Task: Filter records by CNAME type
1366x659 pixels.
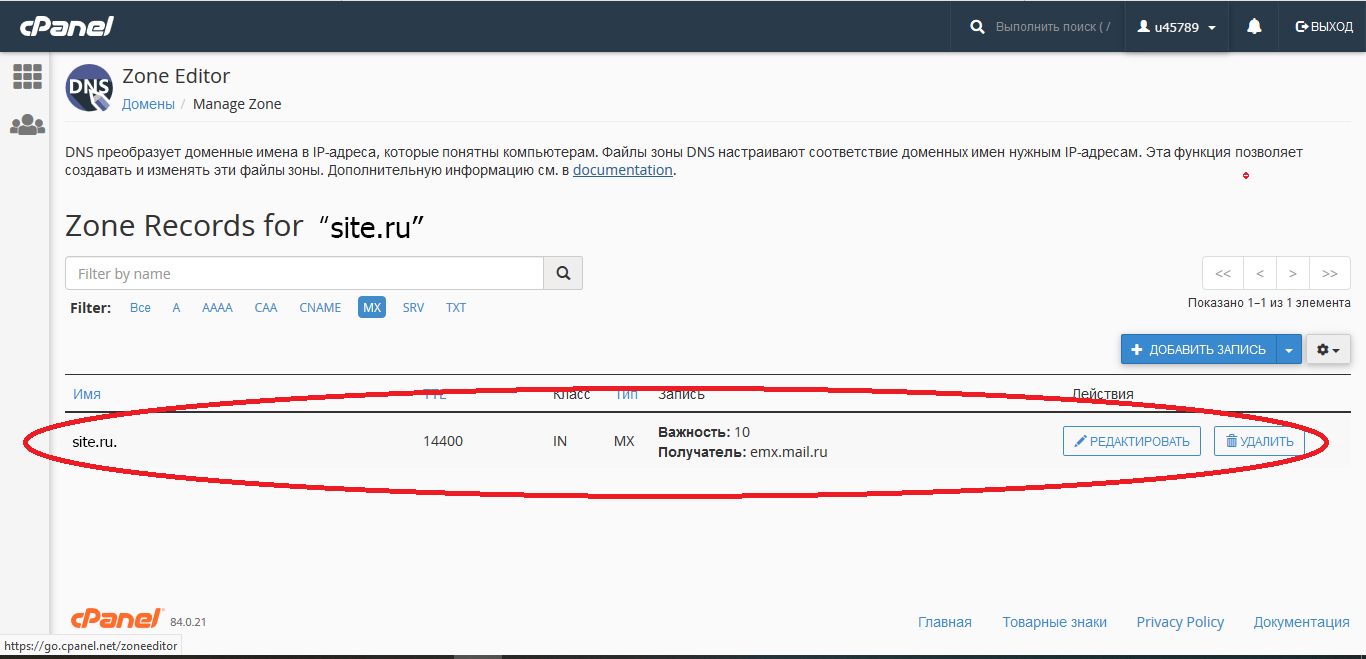Action: pyautogui.click(x=320, y=308)
